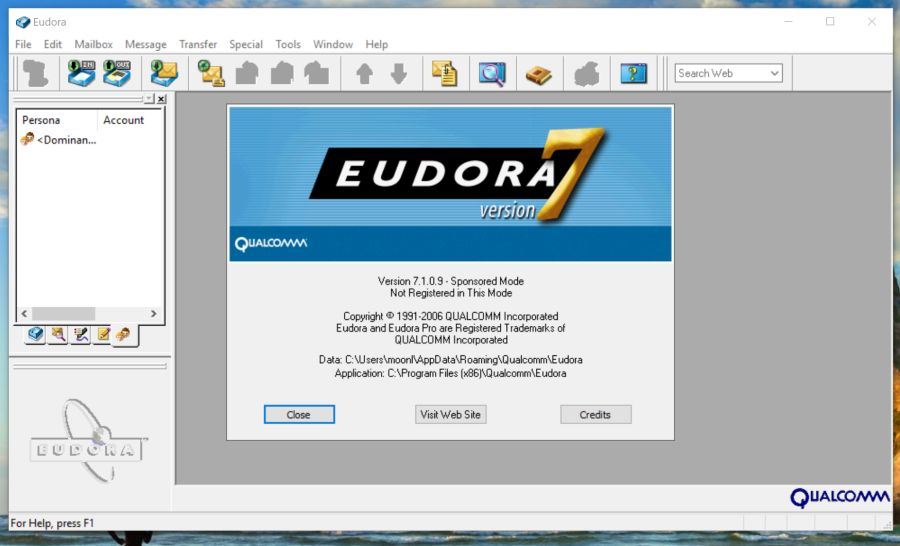
Task: Click the Check Mail toolbar icon
Action: tap(163, 73)
